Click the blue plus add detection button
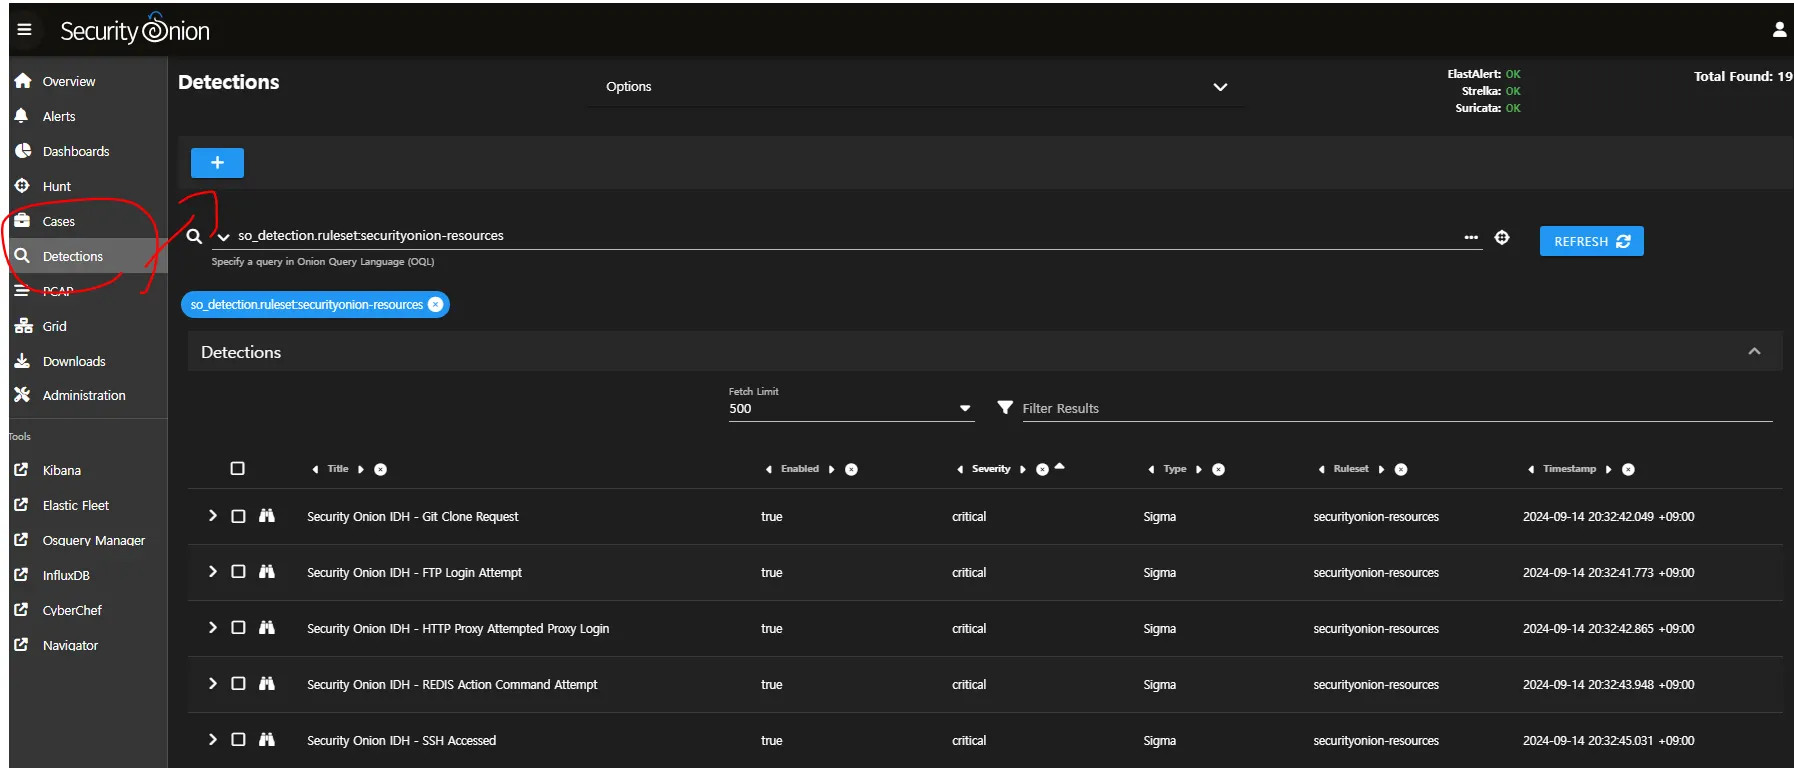1794x768 pixels. pos(217,163)
